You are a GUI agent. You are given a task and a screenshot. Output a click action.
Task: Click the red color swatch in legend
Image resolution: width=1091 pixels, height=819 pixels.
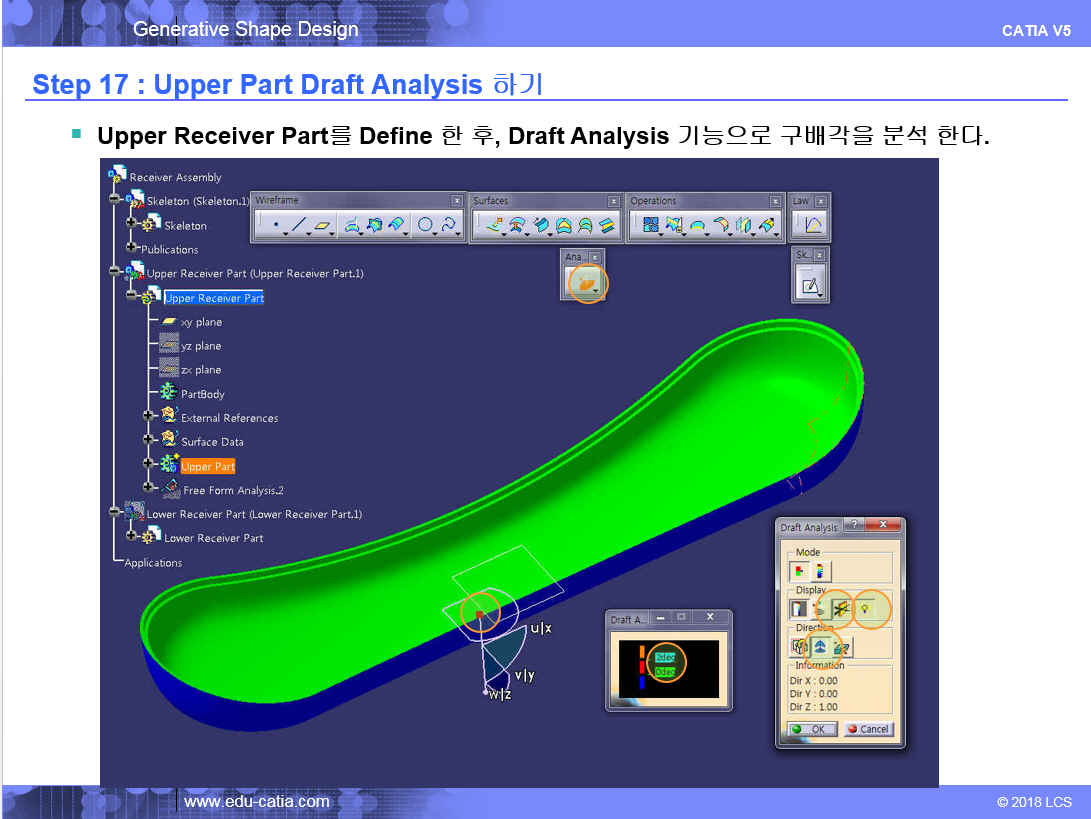pyautogui.click(x=642, y=667)
